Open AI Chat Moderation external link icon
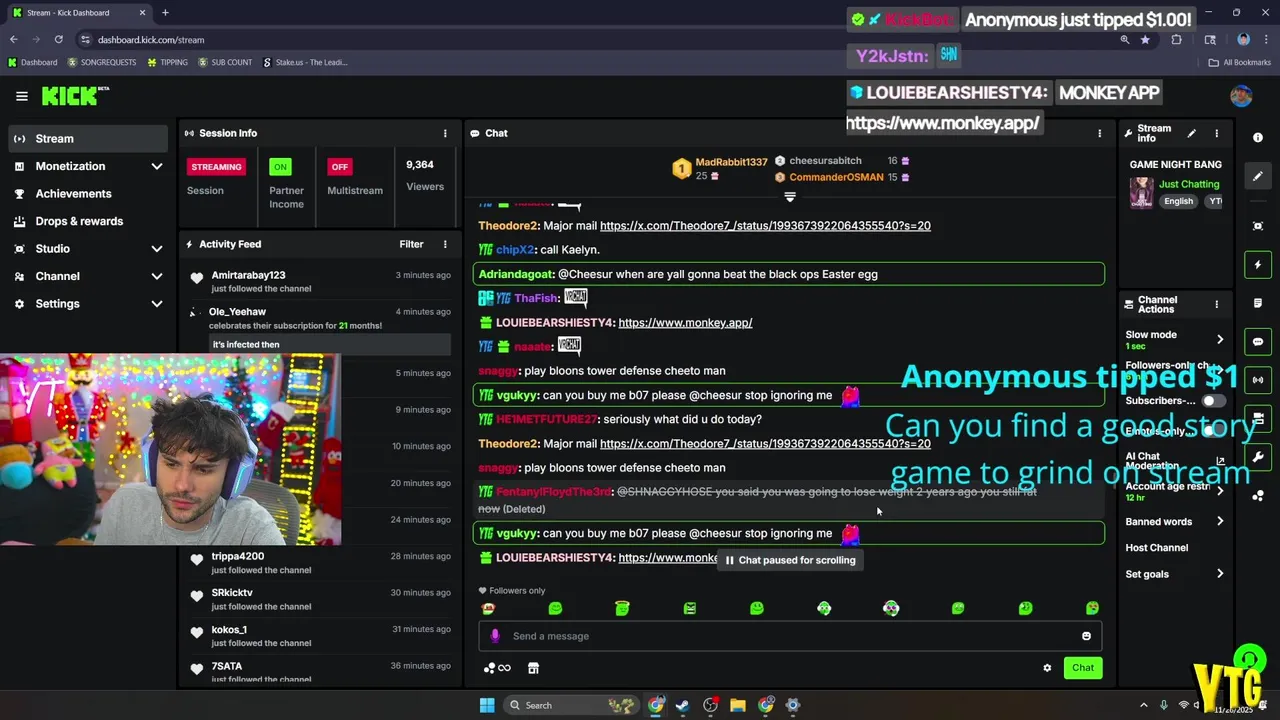The height and width of the screenshot is (720, 1280). click(x=1220, y=461)
